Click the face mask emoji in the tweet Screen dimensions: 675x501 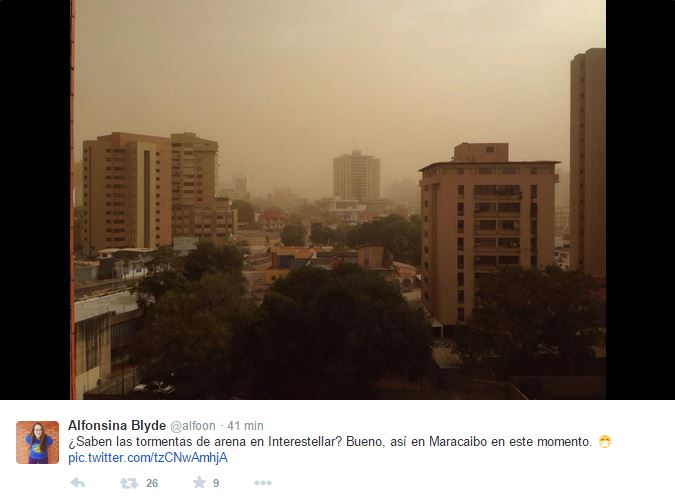click(605, 442)
